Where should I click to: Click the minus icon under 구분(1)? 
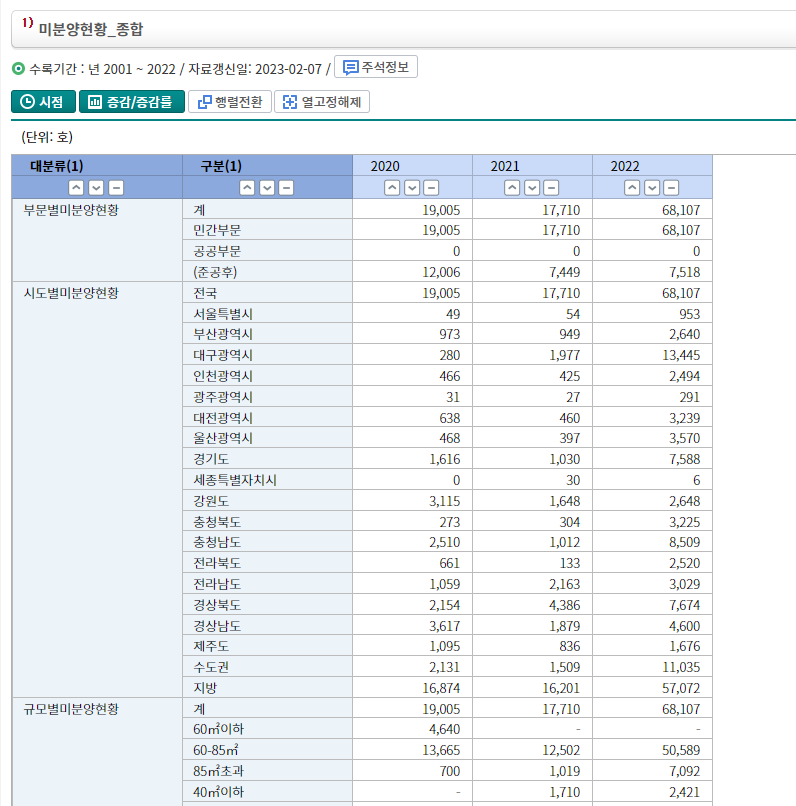(x=286, y=188)
